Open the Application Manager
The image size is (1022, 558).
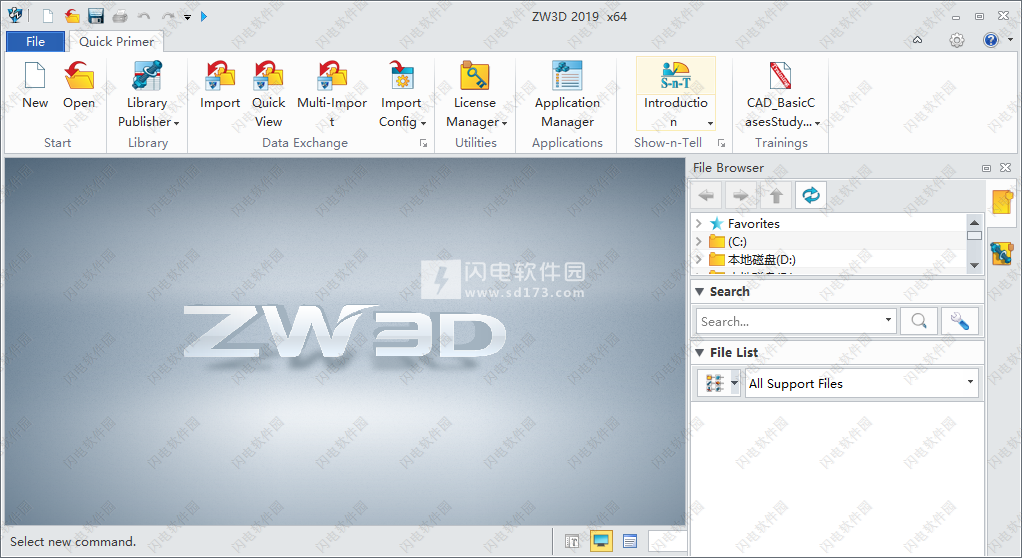coord(568,76)
